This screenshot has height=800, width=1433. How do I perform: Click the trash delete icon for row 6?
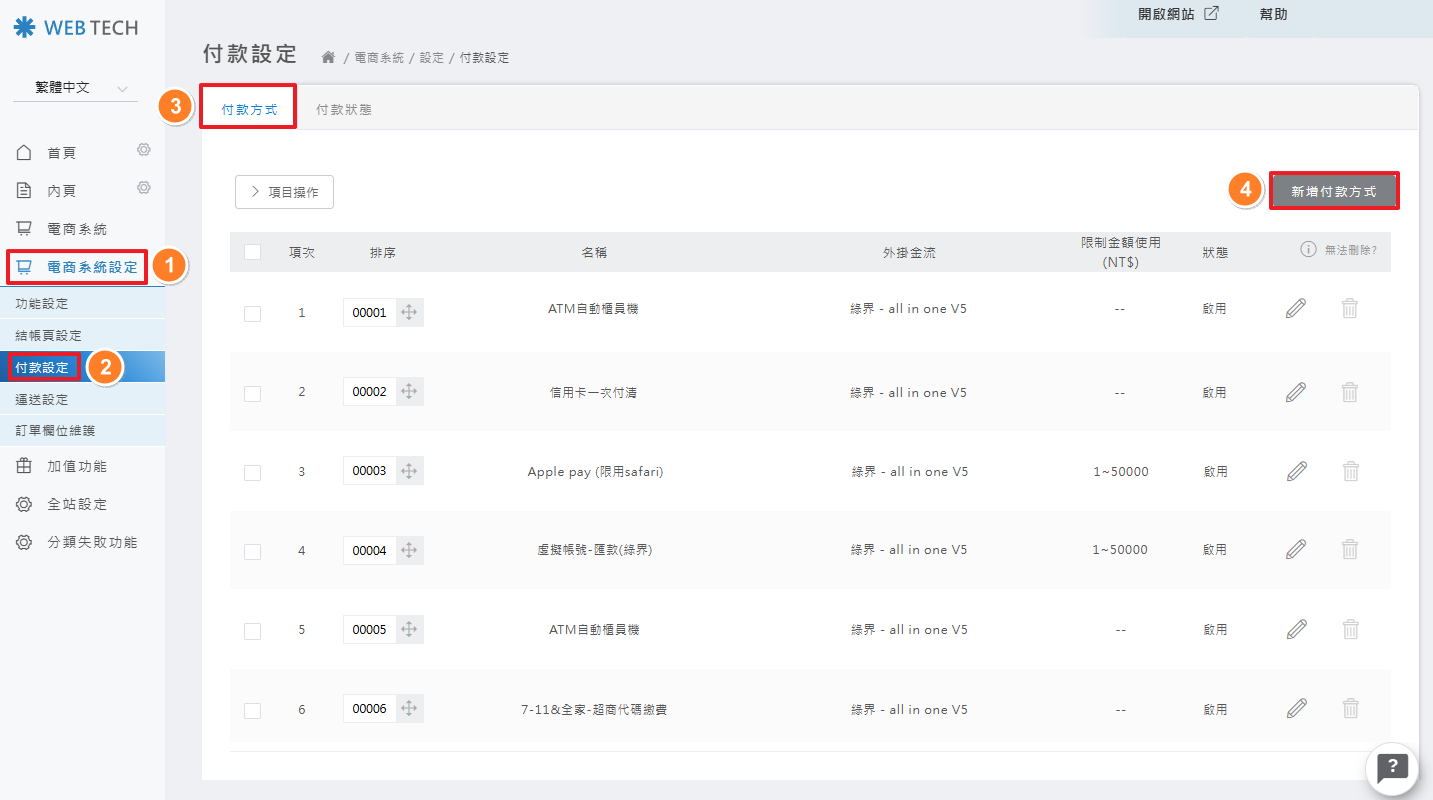[x=1350, y=709]
